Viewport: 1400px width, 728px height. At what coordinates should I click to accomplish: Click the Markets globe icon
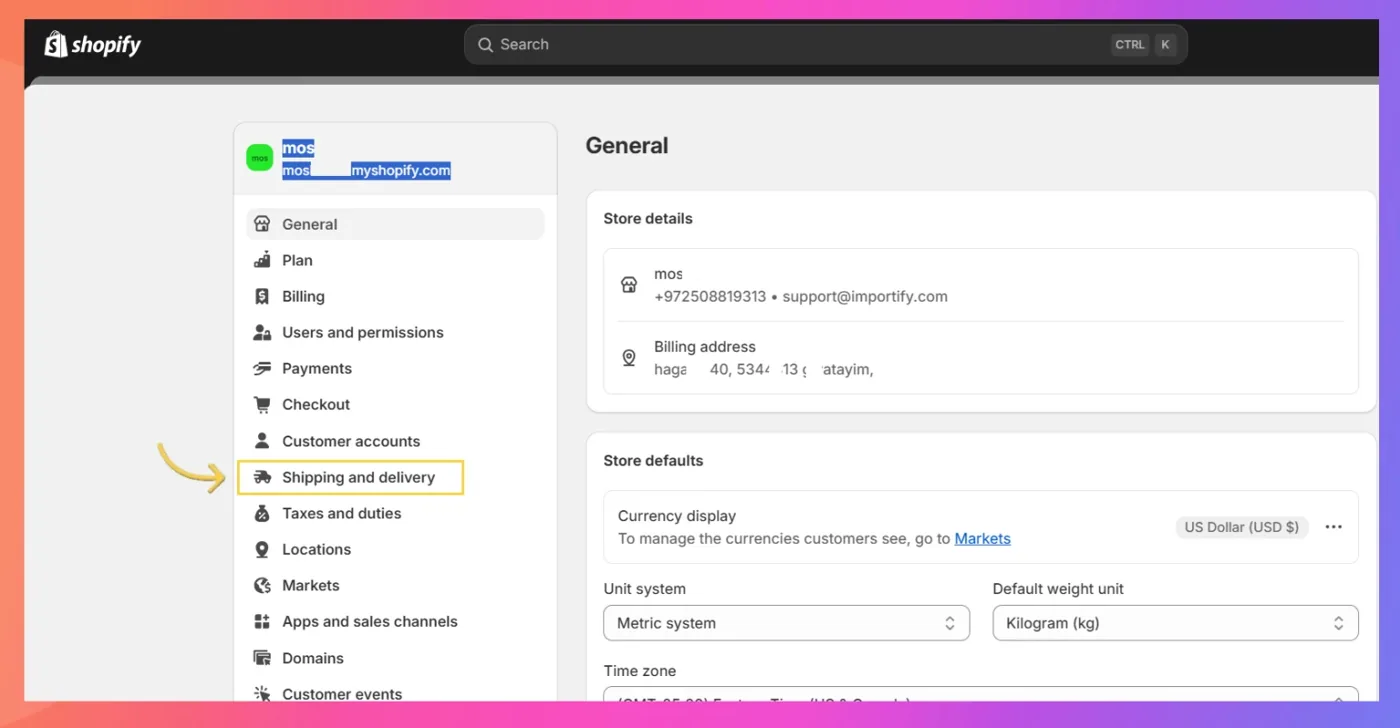point(262,585)
